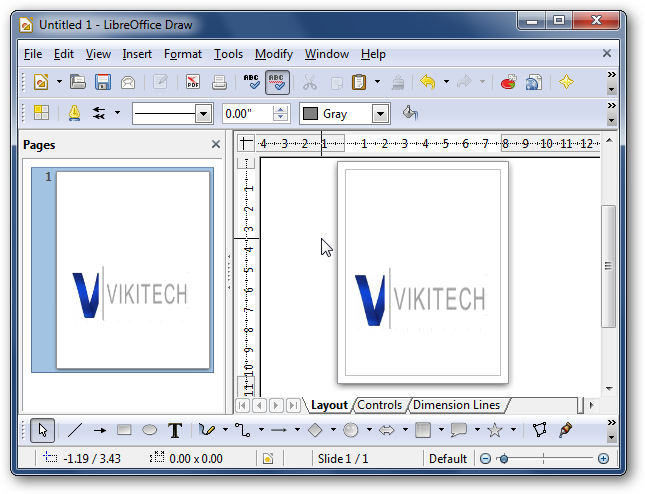Click the Area fill bucket icon

pos(410,113)
